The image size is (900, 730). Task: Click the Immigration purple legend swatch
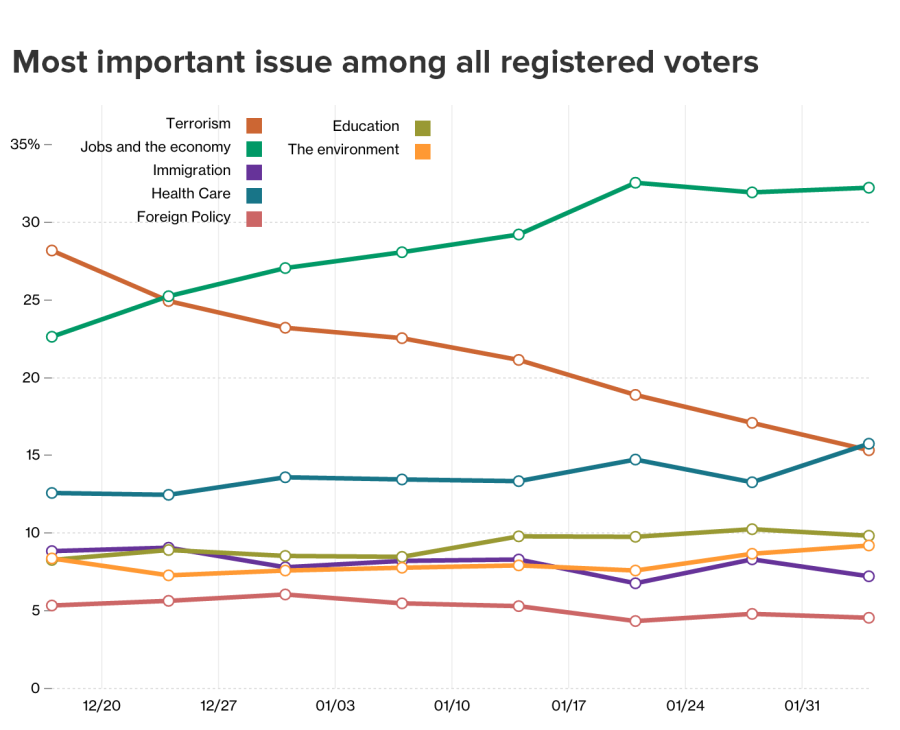(x=254, y=172)
